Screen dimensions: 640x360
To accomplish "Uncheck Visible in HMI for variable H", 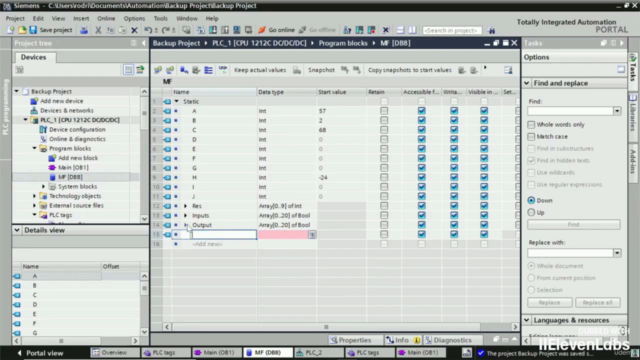I will click(484, 178).
